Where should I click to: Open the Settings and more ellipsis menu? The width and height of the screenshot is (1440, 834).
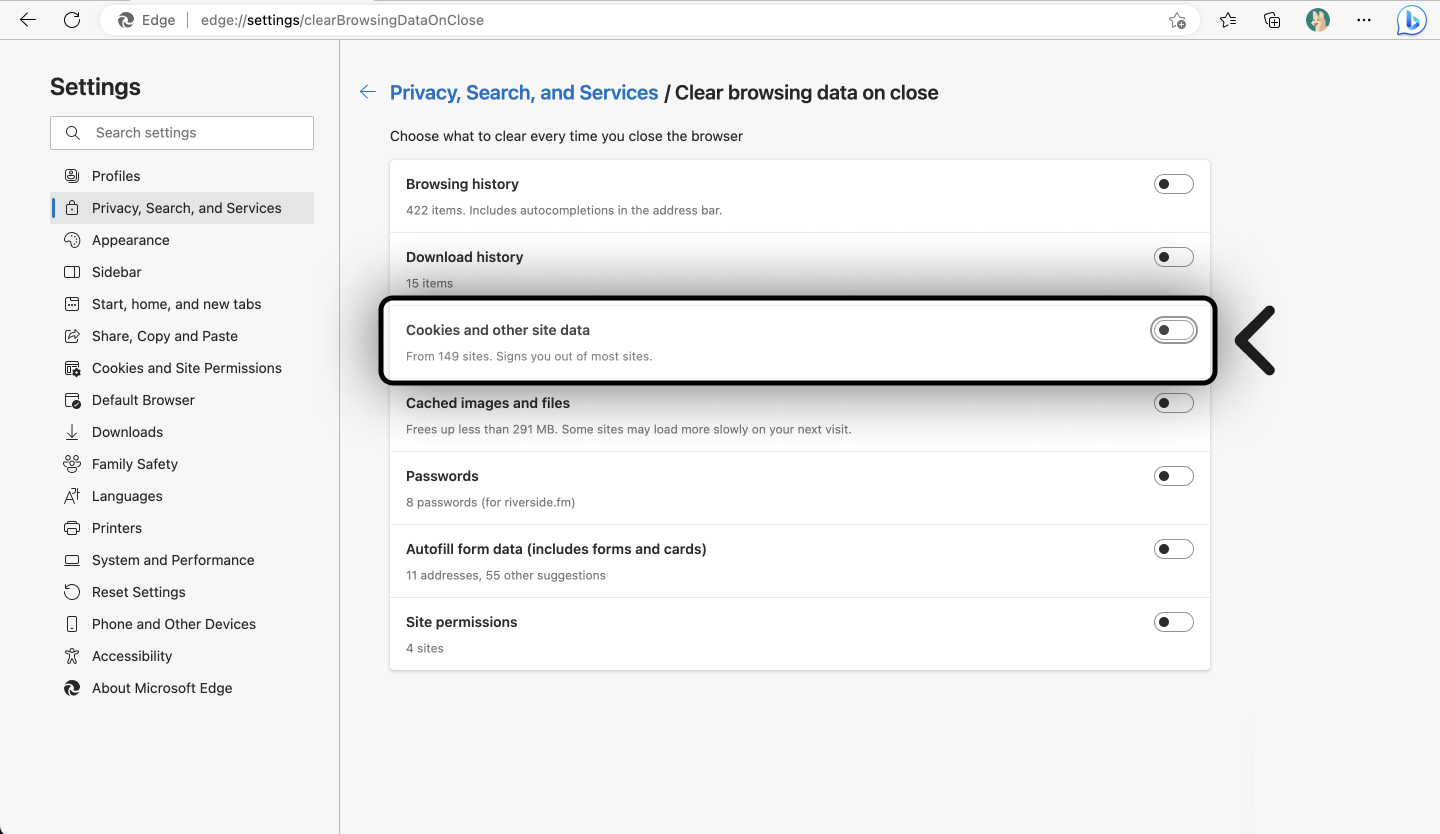click(1364, 20)
